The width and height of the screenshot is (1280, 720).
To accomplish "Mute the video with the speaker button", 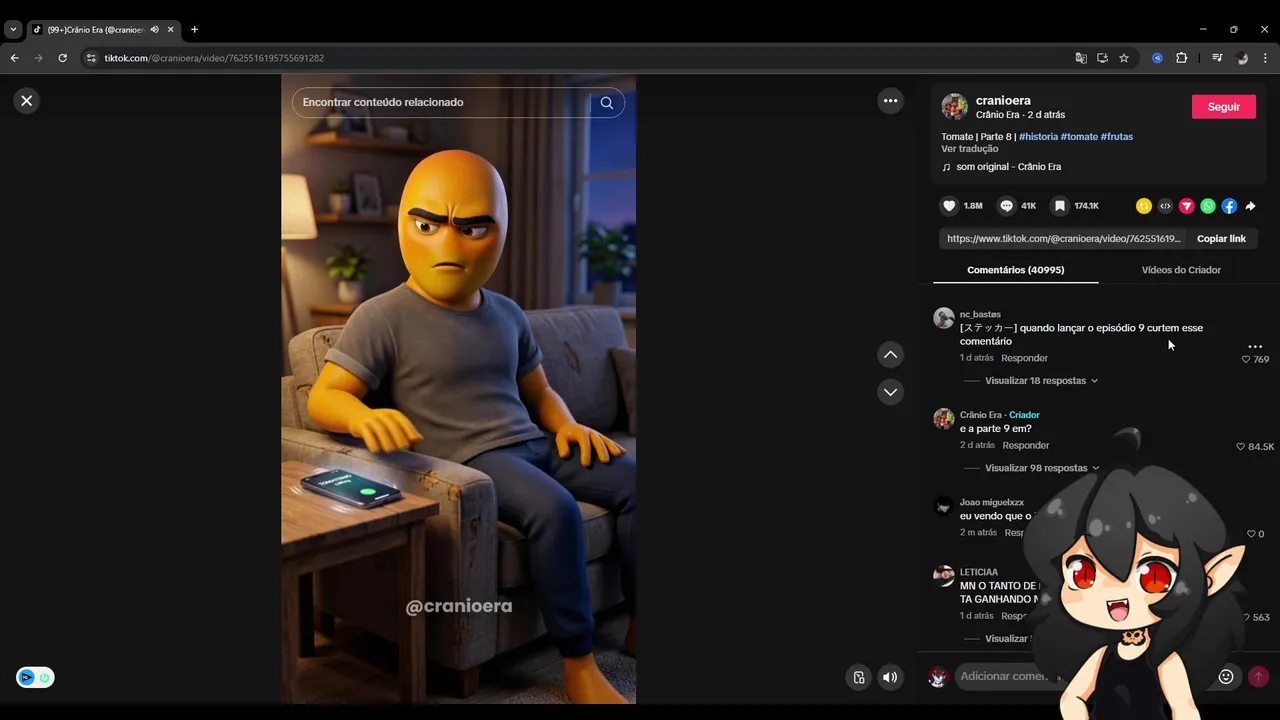I will point(890,677).
